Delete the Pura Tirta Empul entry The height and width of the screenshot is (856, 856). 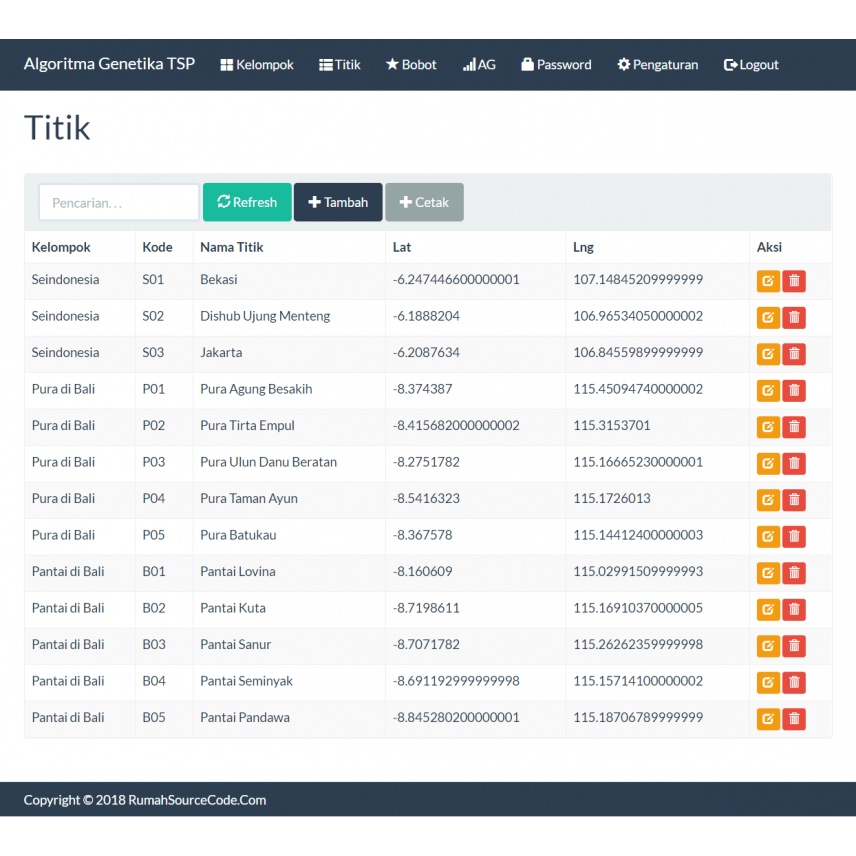pyautogui.click(x=794, y=427)
